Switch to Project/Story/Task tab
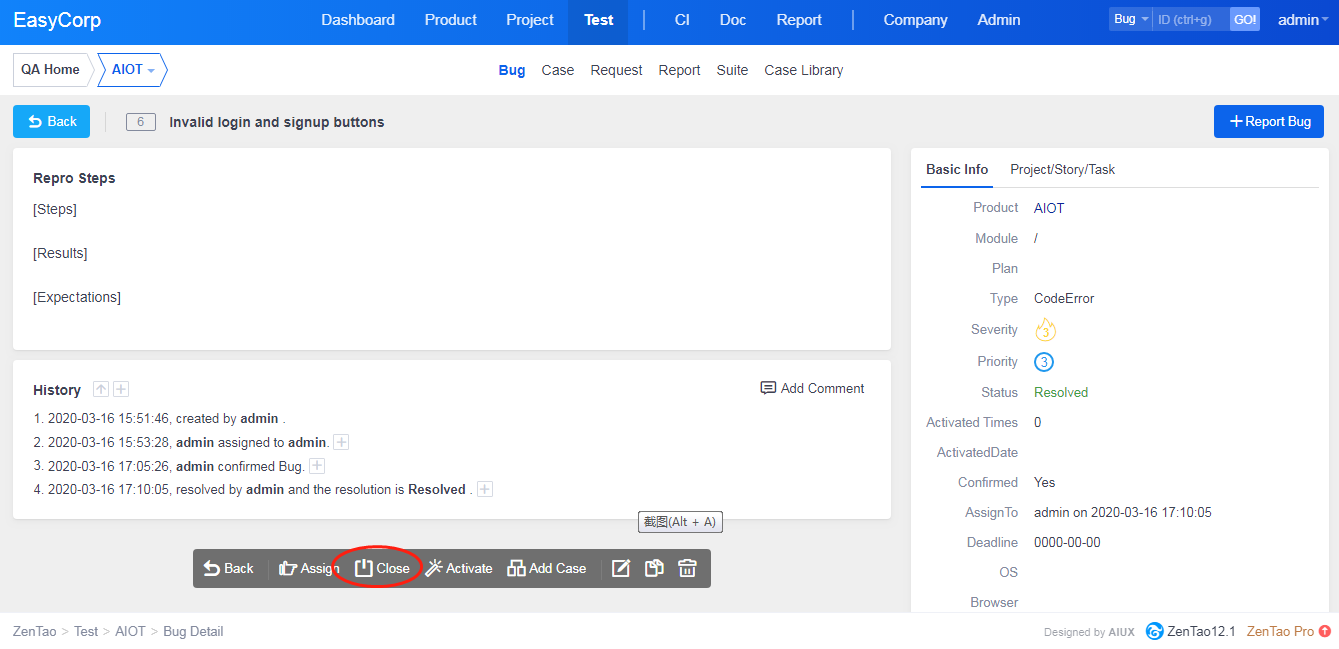 point(1062,169)
